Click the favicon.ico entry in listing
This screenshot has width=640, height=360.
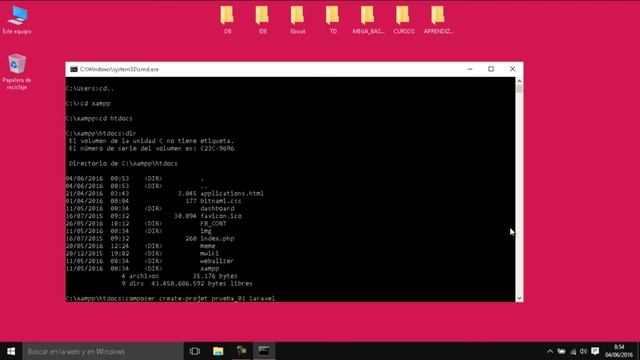point(220,216)
